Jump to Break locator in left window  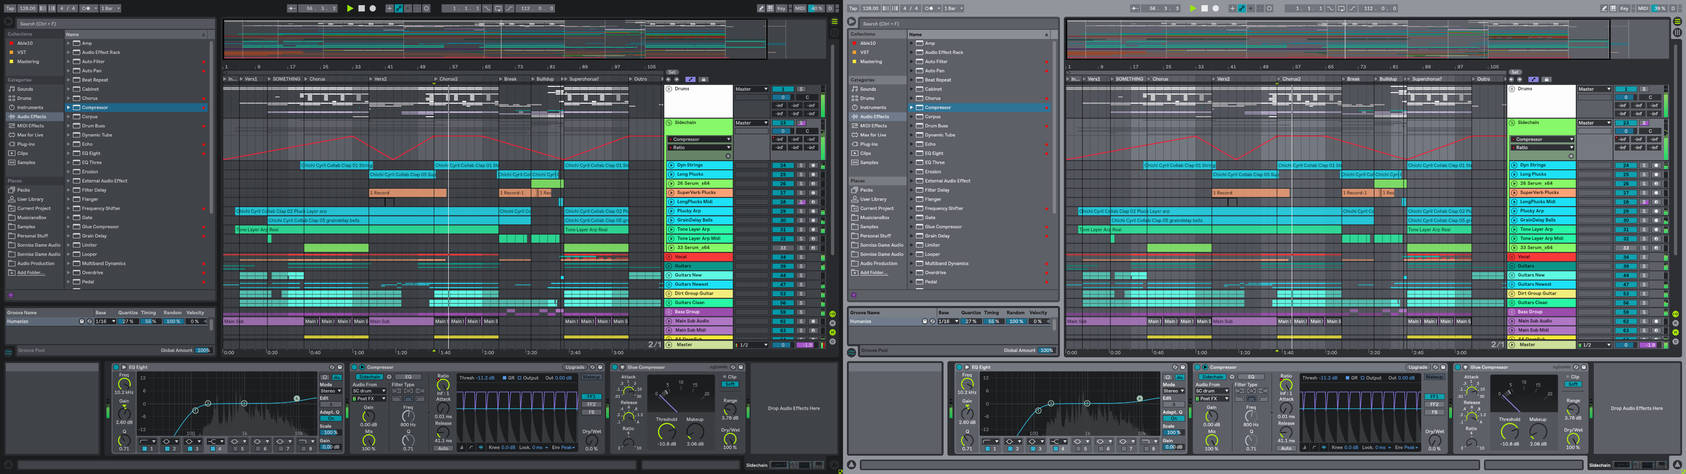pos(508,79)
